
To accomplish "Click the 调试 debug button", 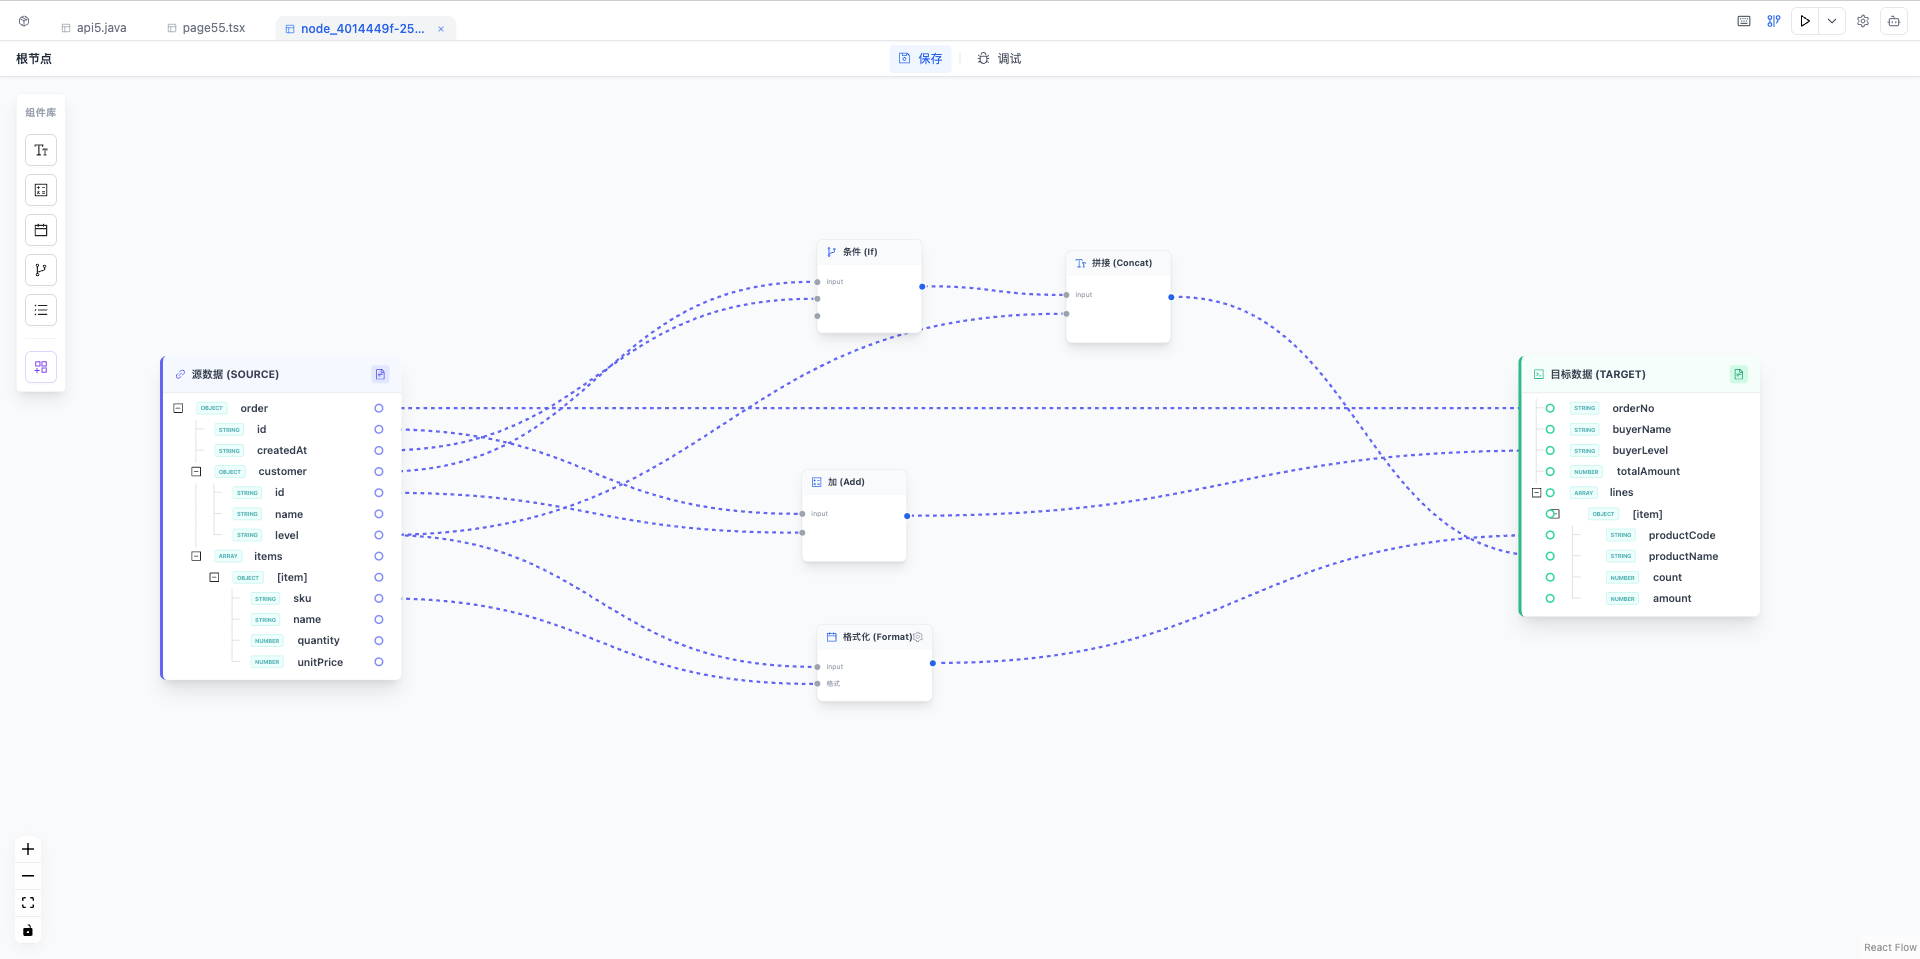I will tap(999, 59).
